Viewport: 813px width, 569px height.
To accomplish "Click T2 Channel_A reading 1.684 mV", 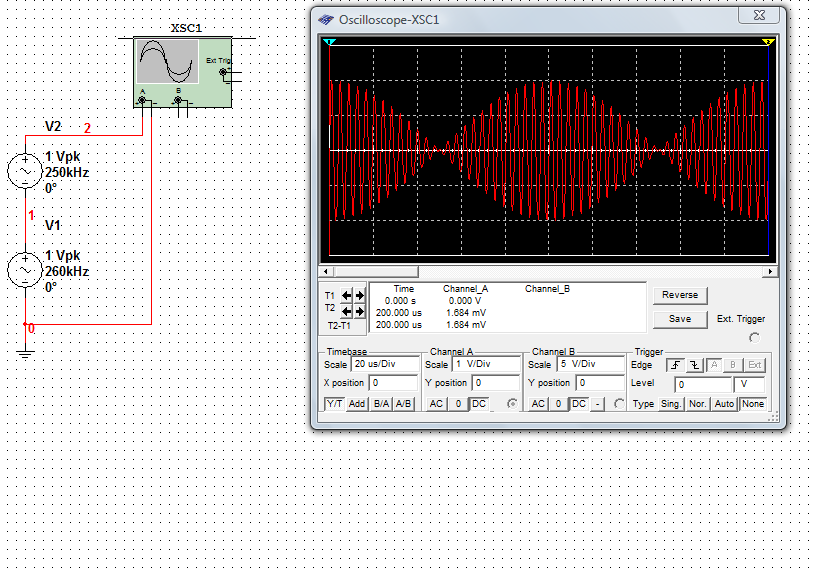I will point(466,313).
